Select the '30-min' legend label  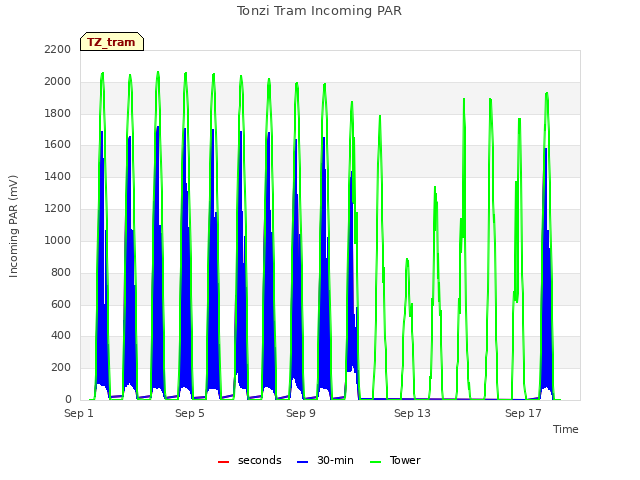(x=335, y=460)
